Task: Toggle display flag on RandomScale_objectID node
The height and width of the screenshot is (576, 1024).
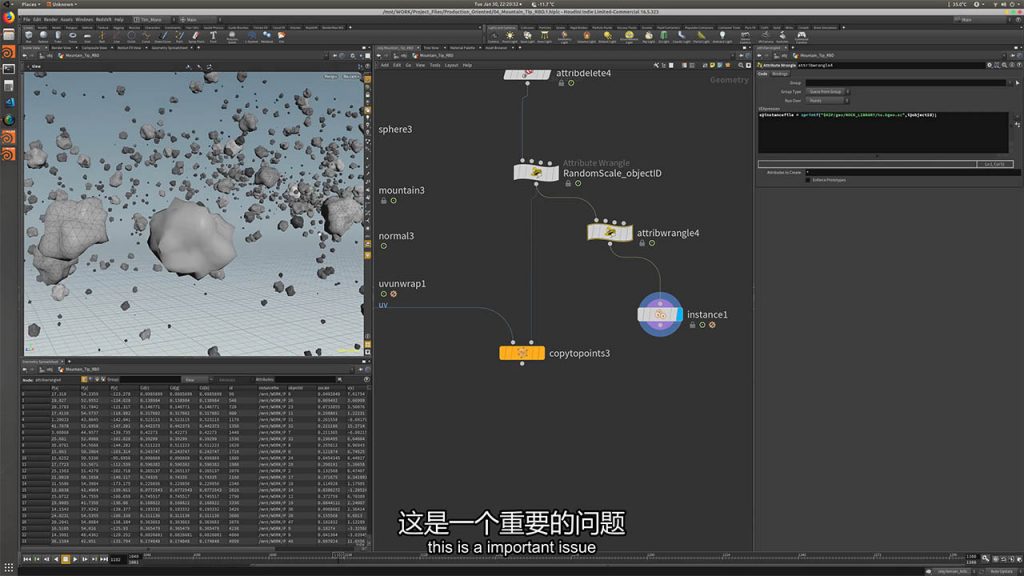Action: coord(576,183)
